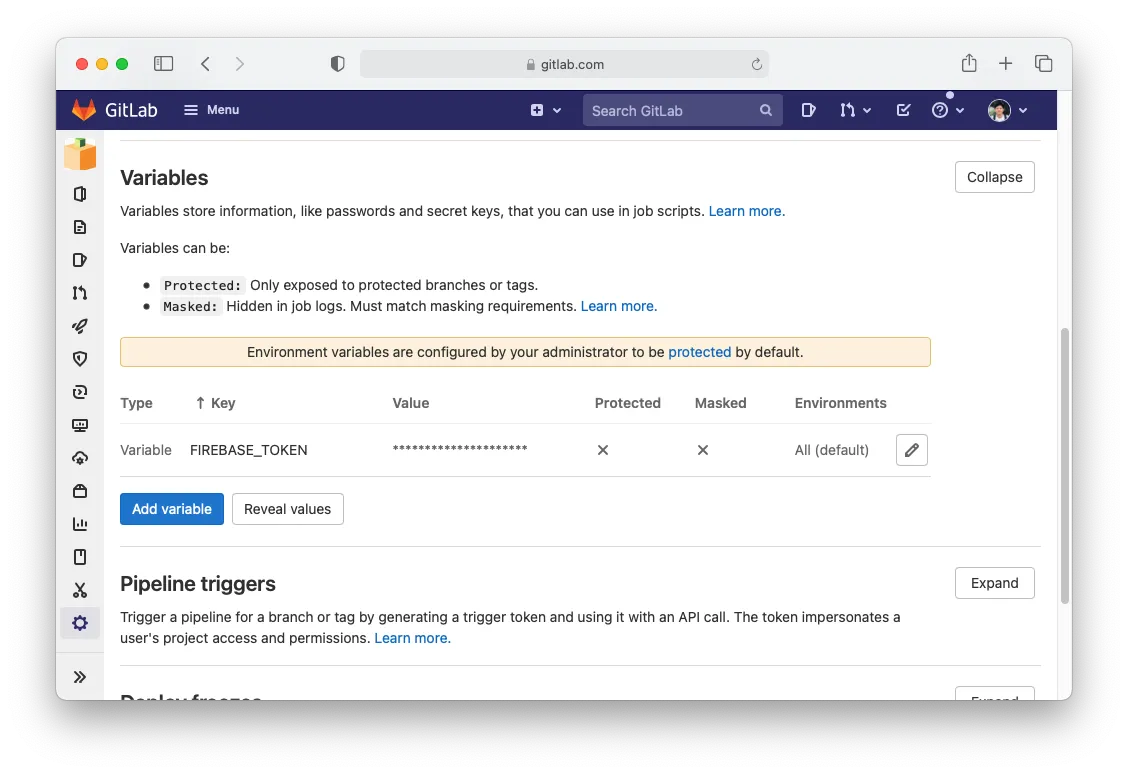Open the Menu in the top bar
Image resolution: width=1128 pixels, height=774 pixels.
pyautogui.click(x=211, y=110)
